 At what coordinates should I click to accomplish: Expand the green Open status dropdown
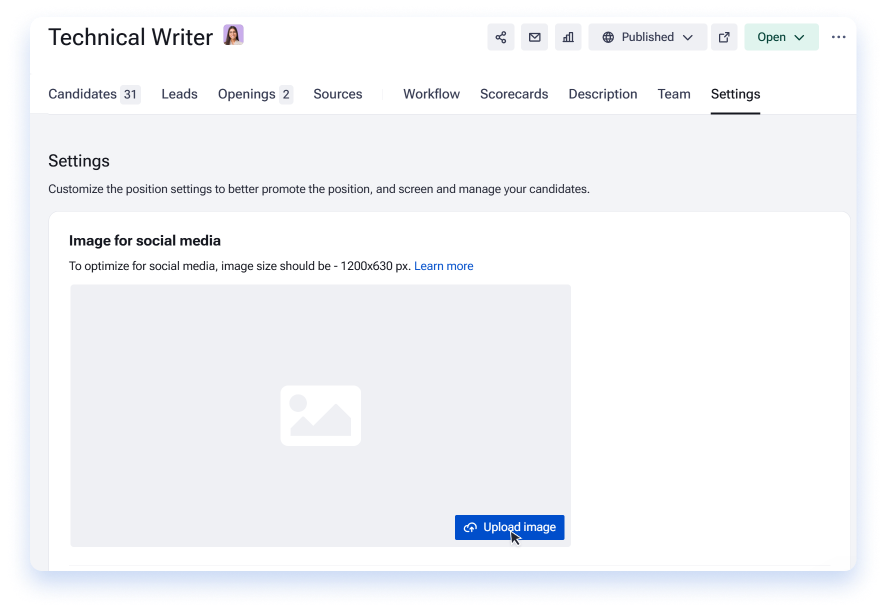pos(781,37)
